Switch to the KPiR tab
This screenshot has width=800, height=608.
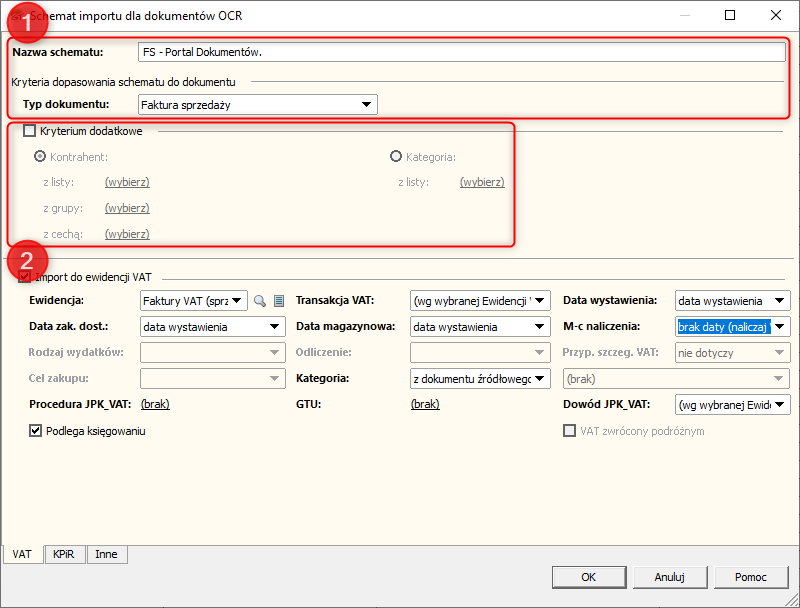point(64,554)
